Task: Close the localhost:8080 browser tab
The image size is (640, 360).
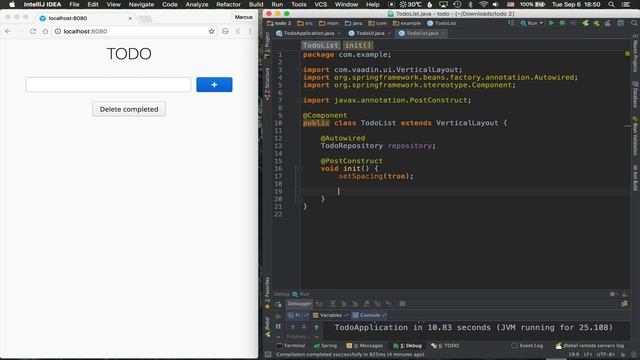Action: click(x=130, y=18)
